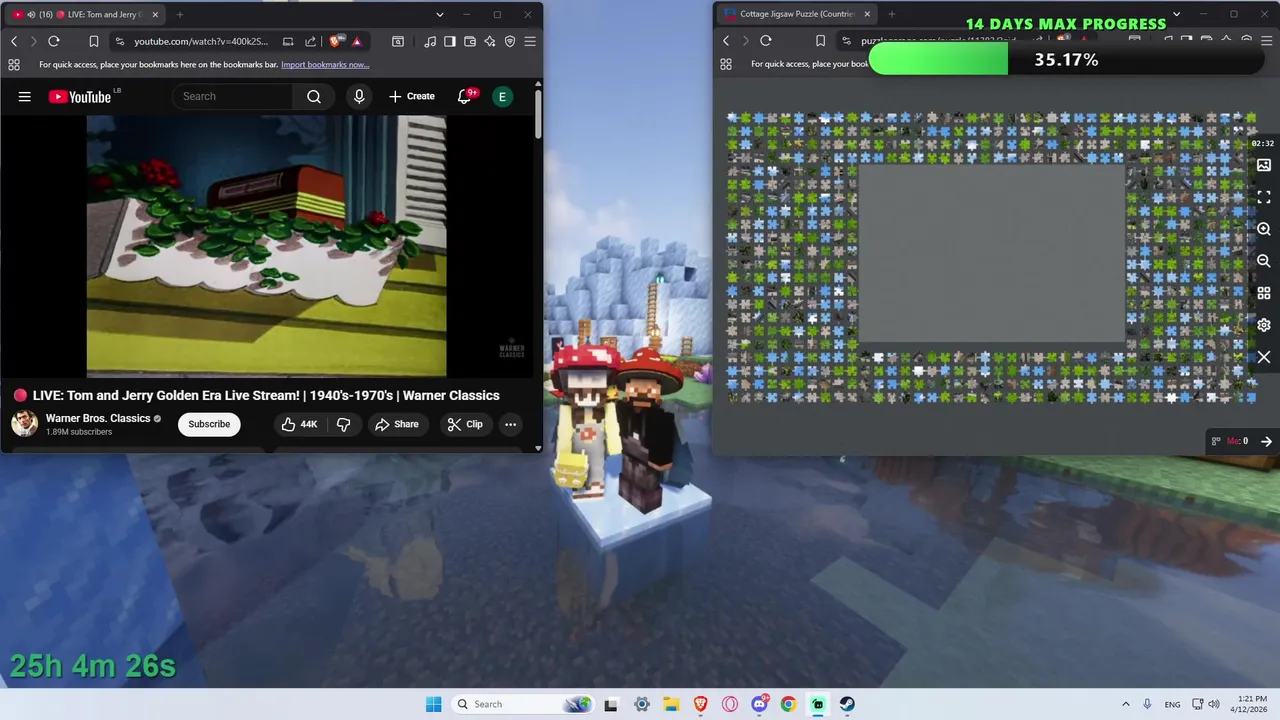Reload the Cottage Jigsaw Puzzle page
1280x720 pixels.
pyautogui.click(x=766, y=41)
